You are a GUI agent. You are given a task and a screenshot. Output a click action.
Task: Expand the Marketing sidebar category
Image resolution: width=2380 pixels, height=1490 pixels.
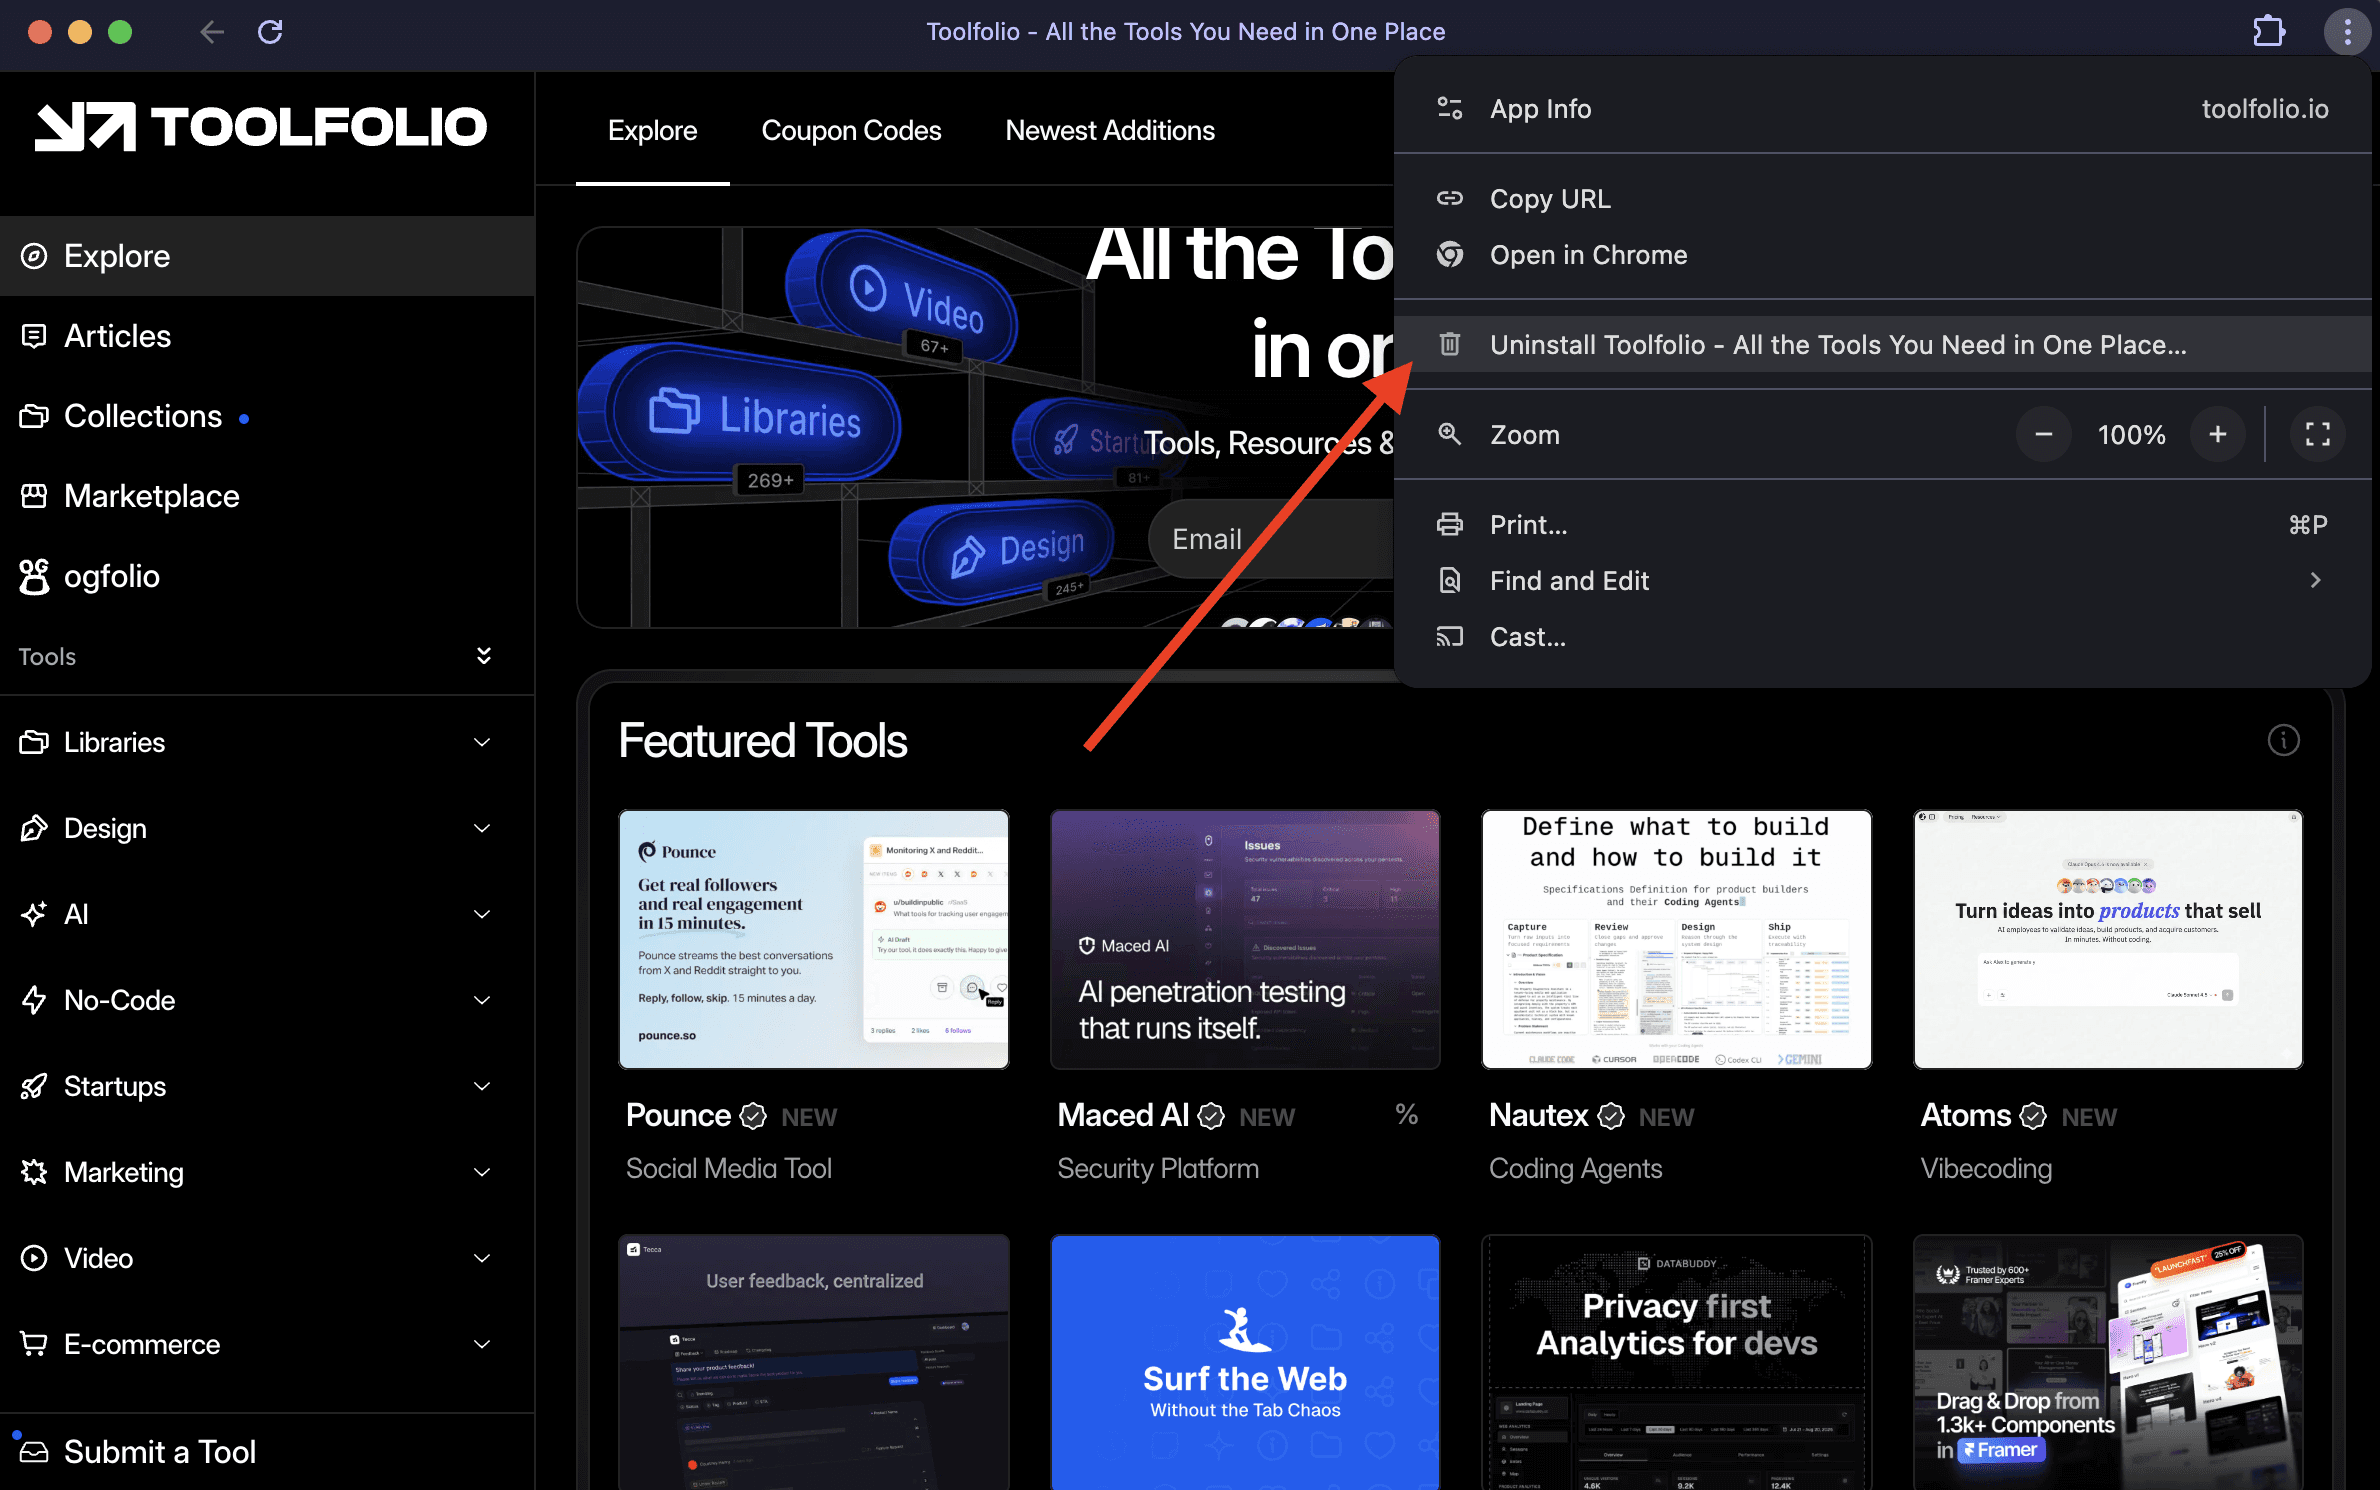click(x=481, y=1172)
